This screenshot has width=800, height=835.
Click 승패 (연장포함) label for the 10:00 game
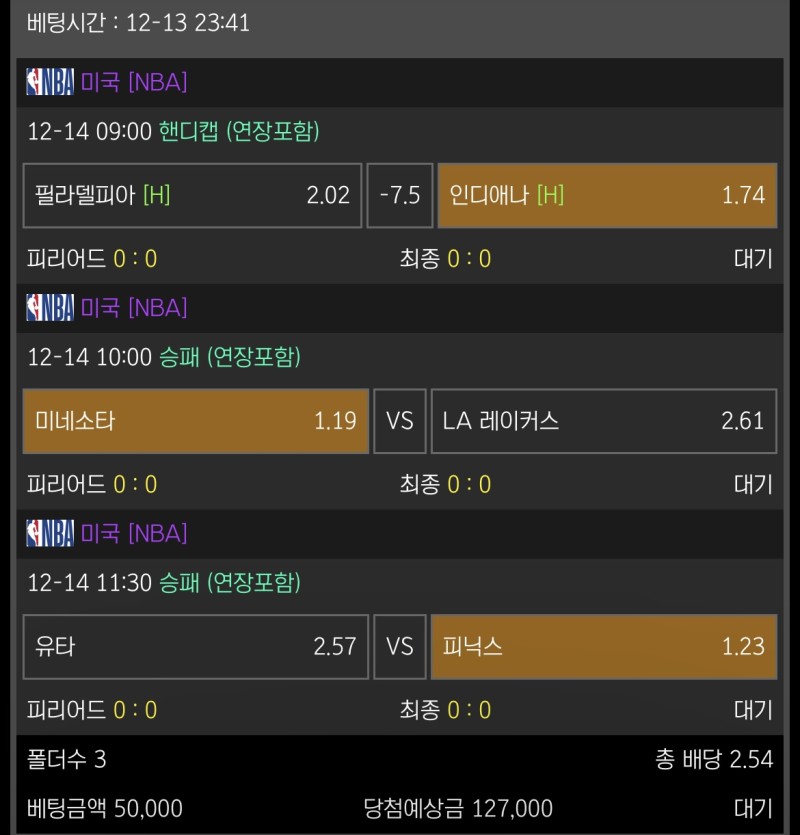(x=229, y=357)
